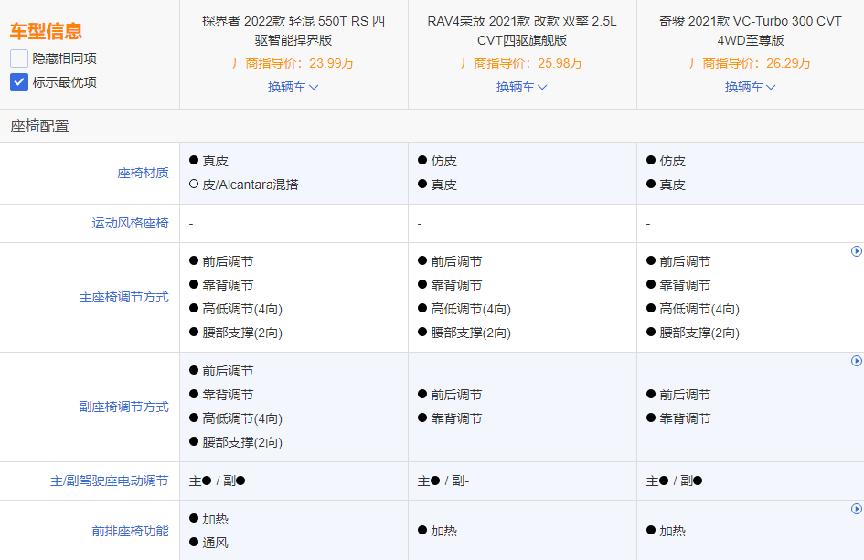The image size is (864, 560).
Task: Select the 探界者 2022款 550T RS model title
Action: (x=294, y=31)
